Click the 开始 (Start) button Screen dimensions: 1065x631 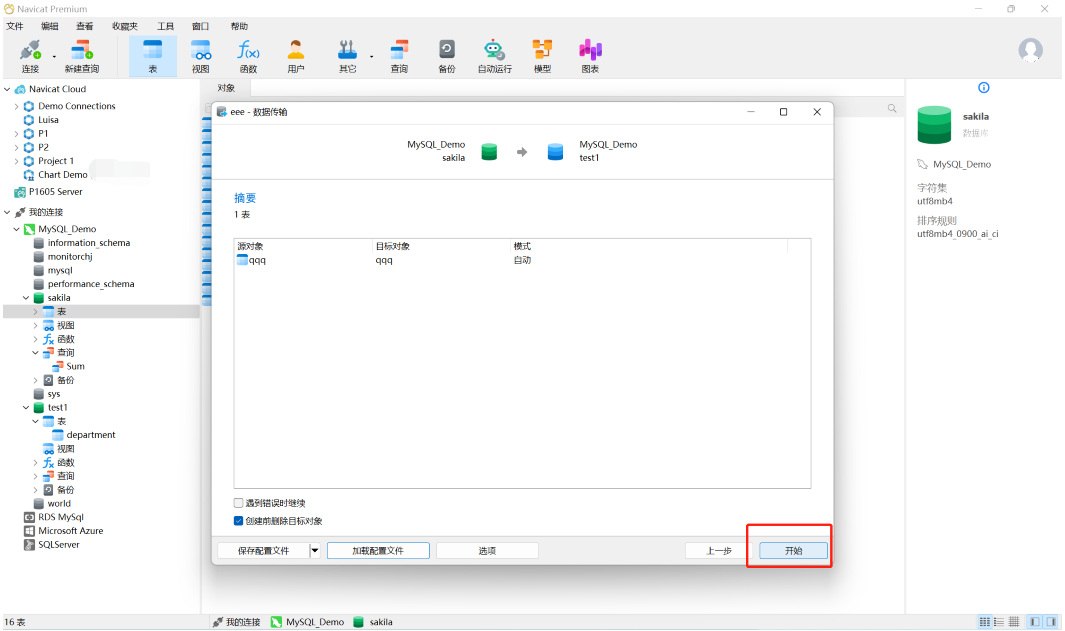[793, 551]
